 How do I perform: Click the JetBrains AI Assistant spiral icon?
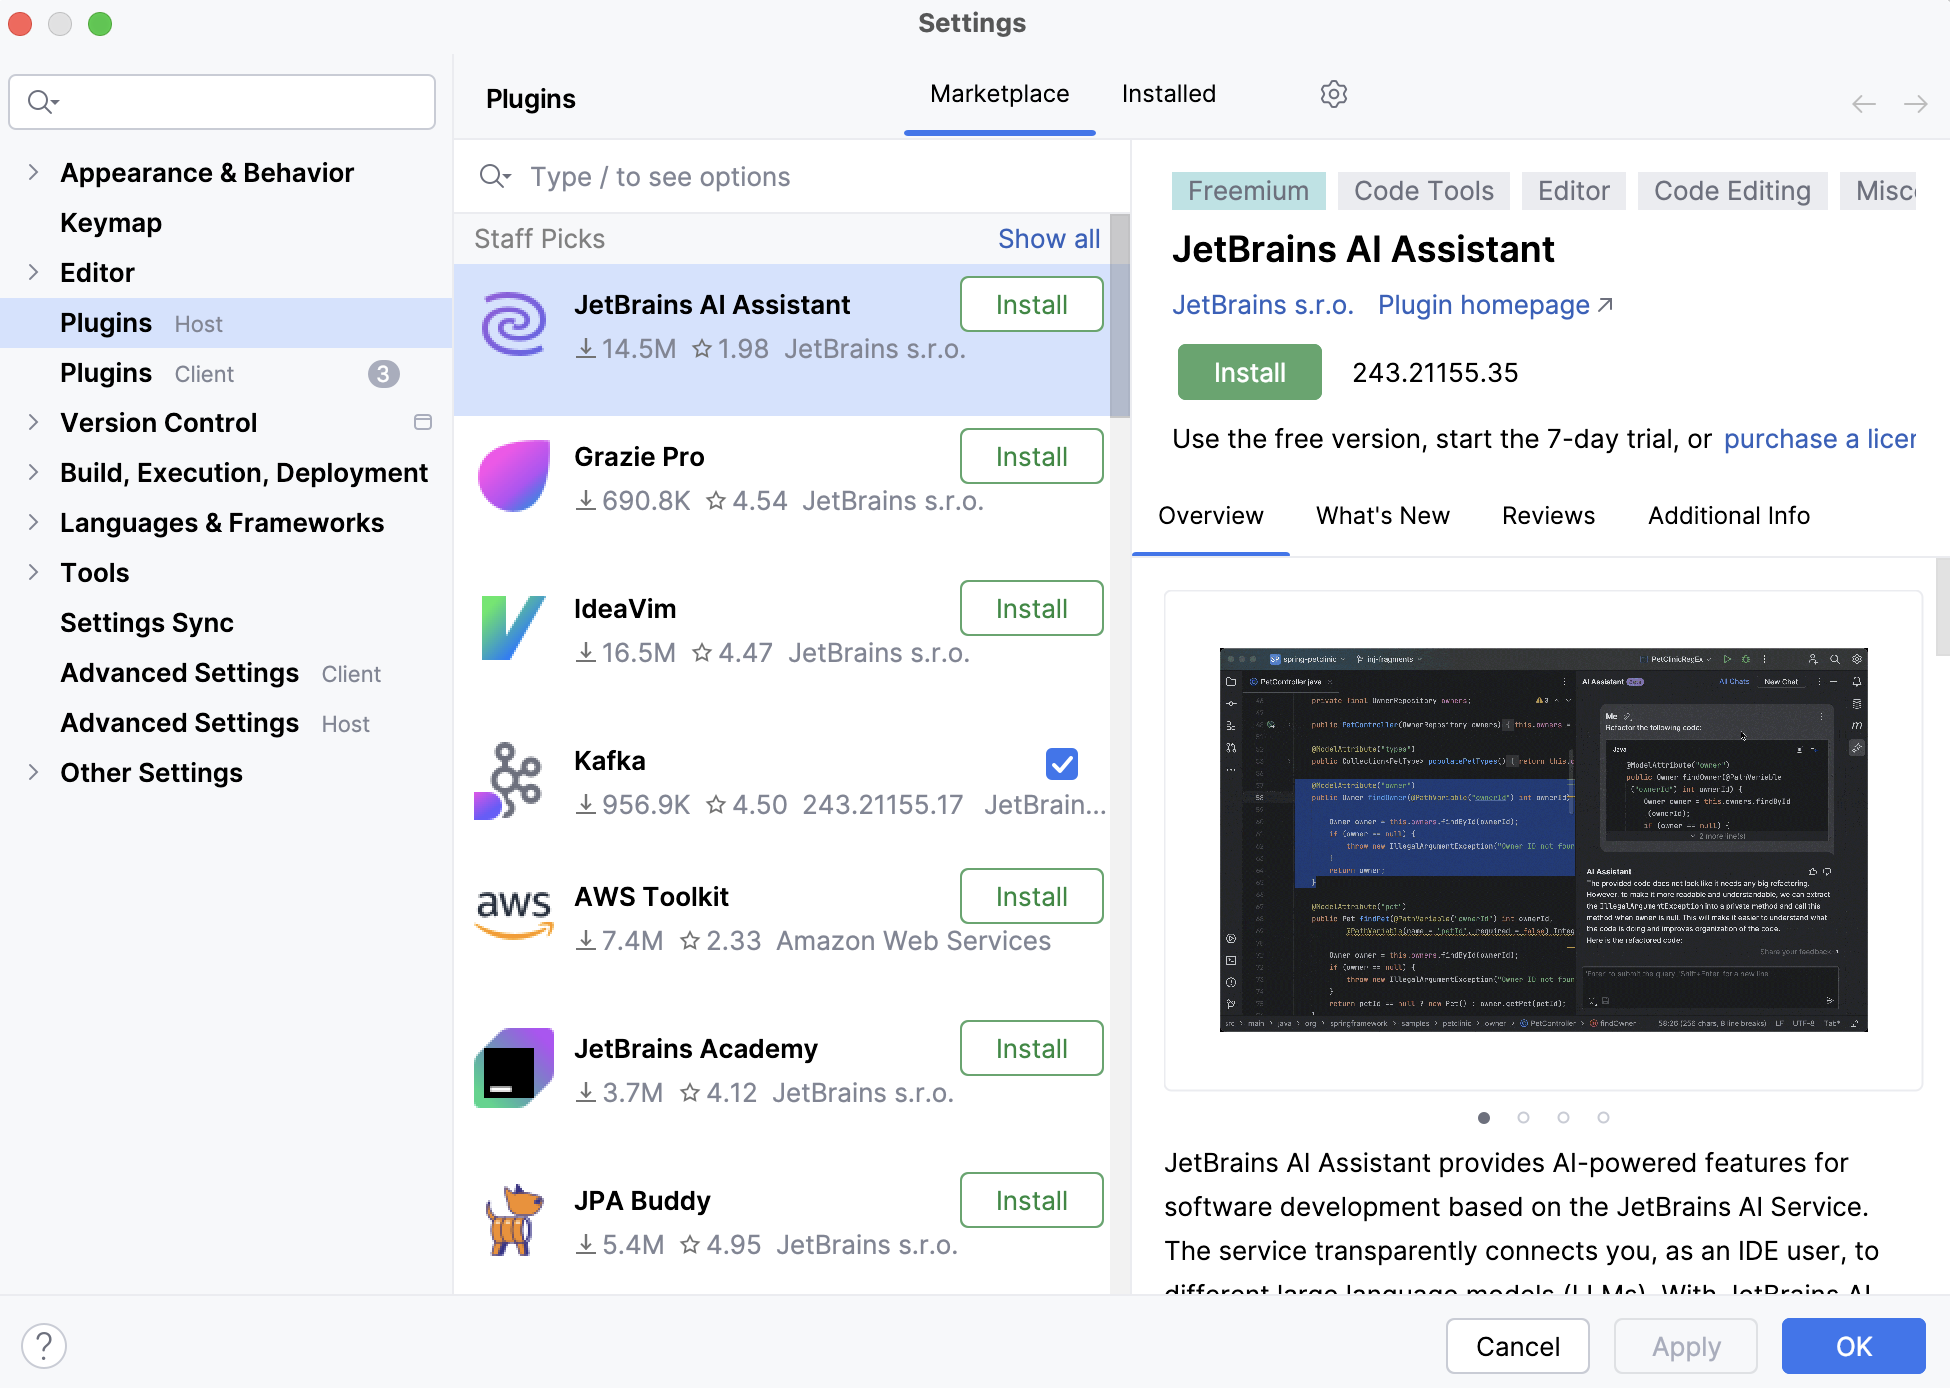click(x=514, y=325)
